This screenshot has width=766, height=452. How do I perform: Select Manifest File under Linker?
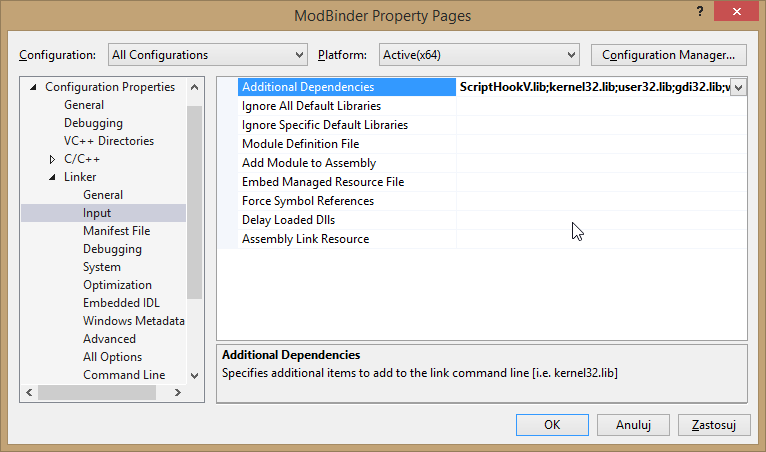point(116,231)
